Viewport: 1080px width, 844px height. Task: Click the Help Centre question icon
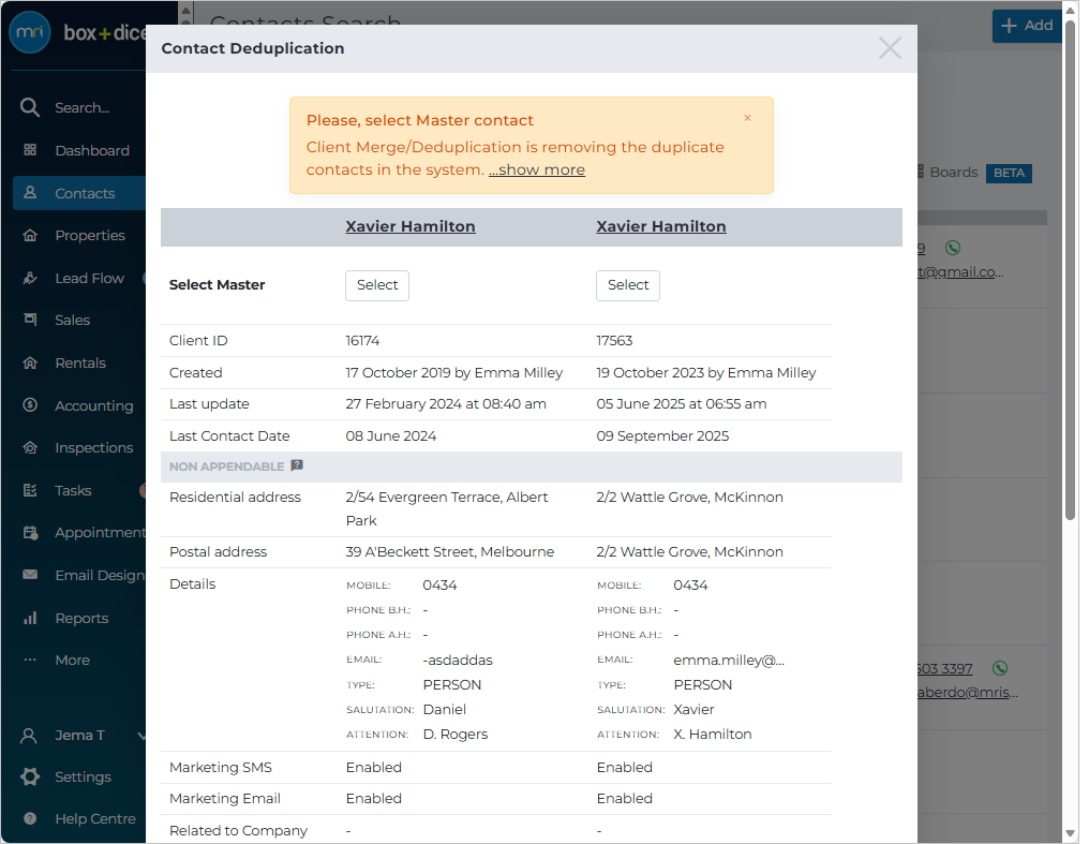tap(30, 819)
